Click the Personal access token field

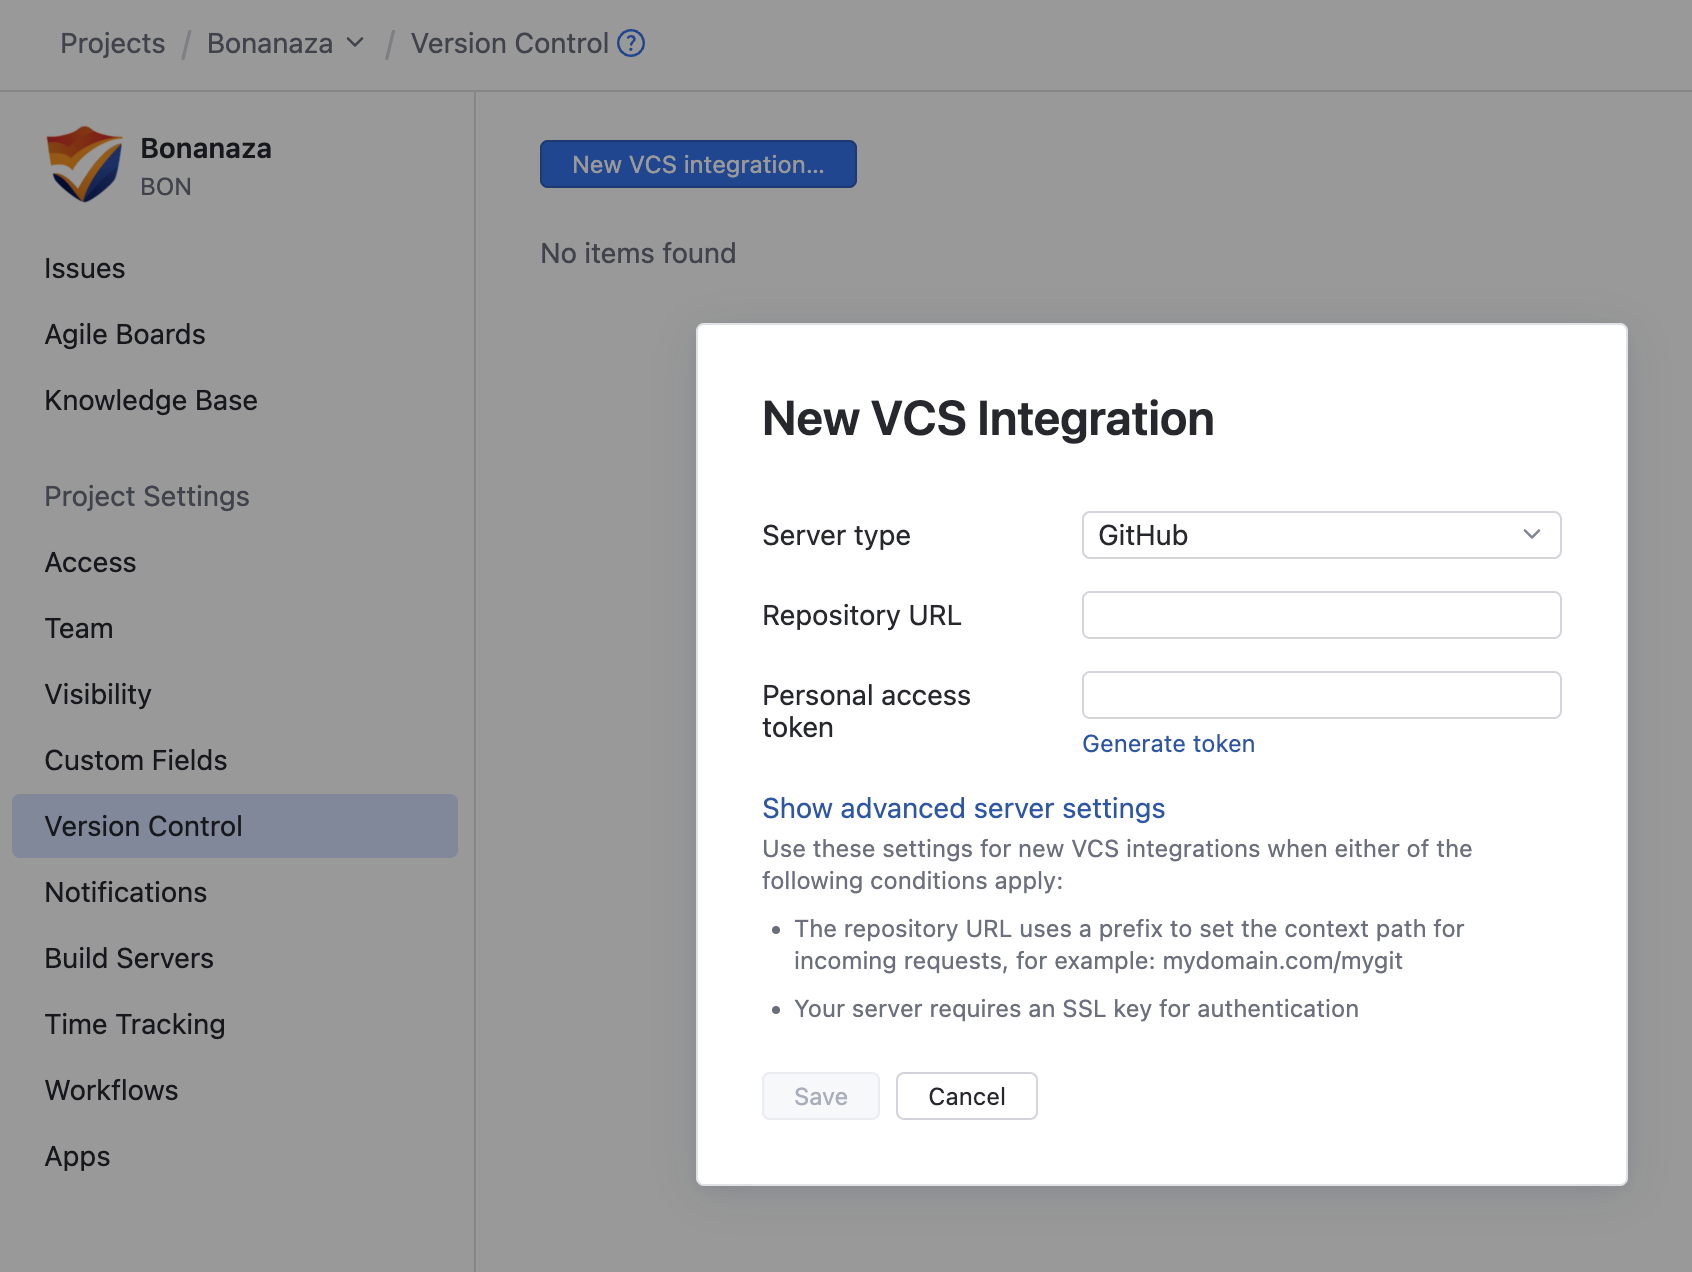(1320, 694)
